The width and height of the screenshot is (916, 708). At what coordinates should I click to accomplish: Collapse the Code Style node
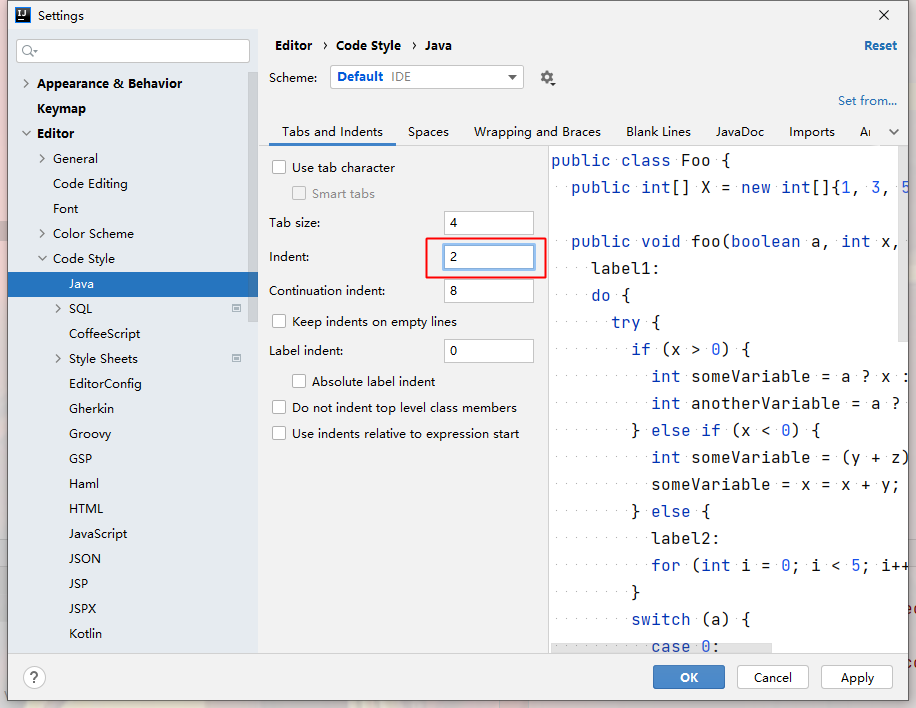42,258
